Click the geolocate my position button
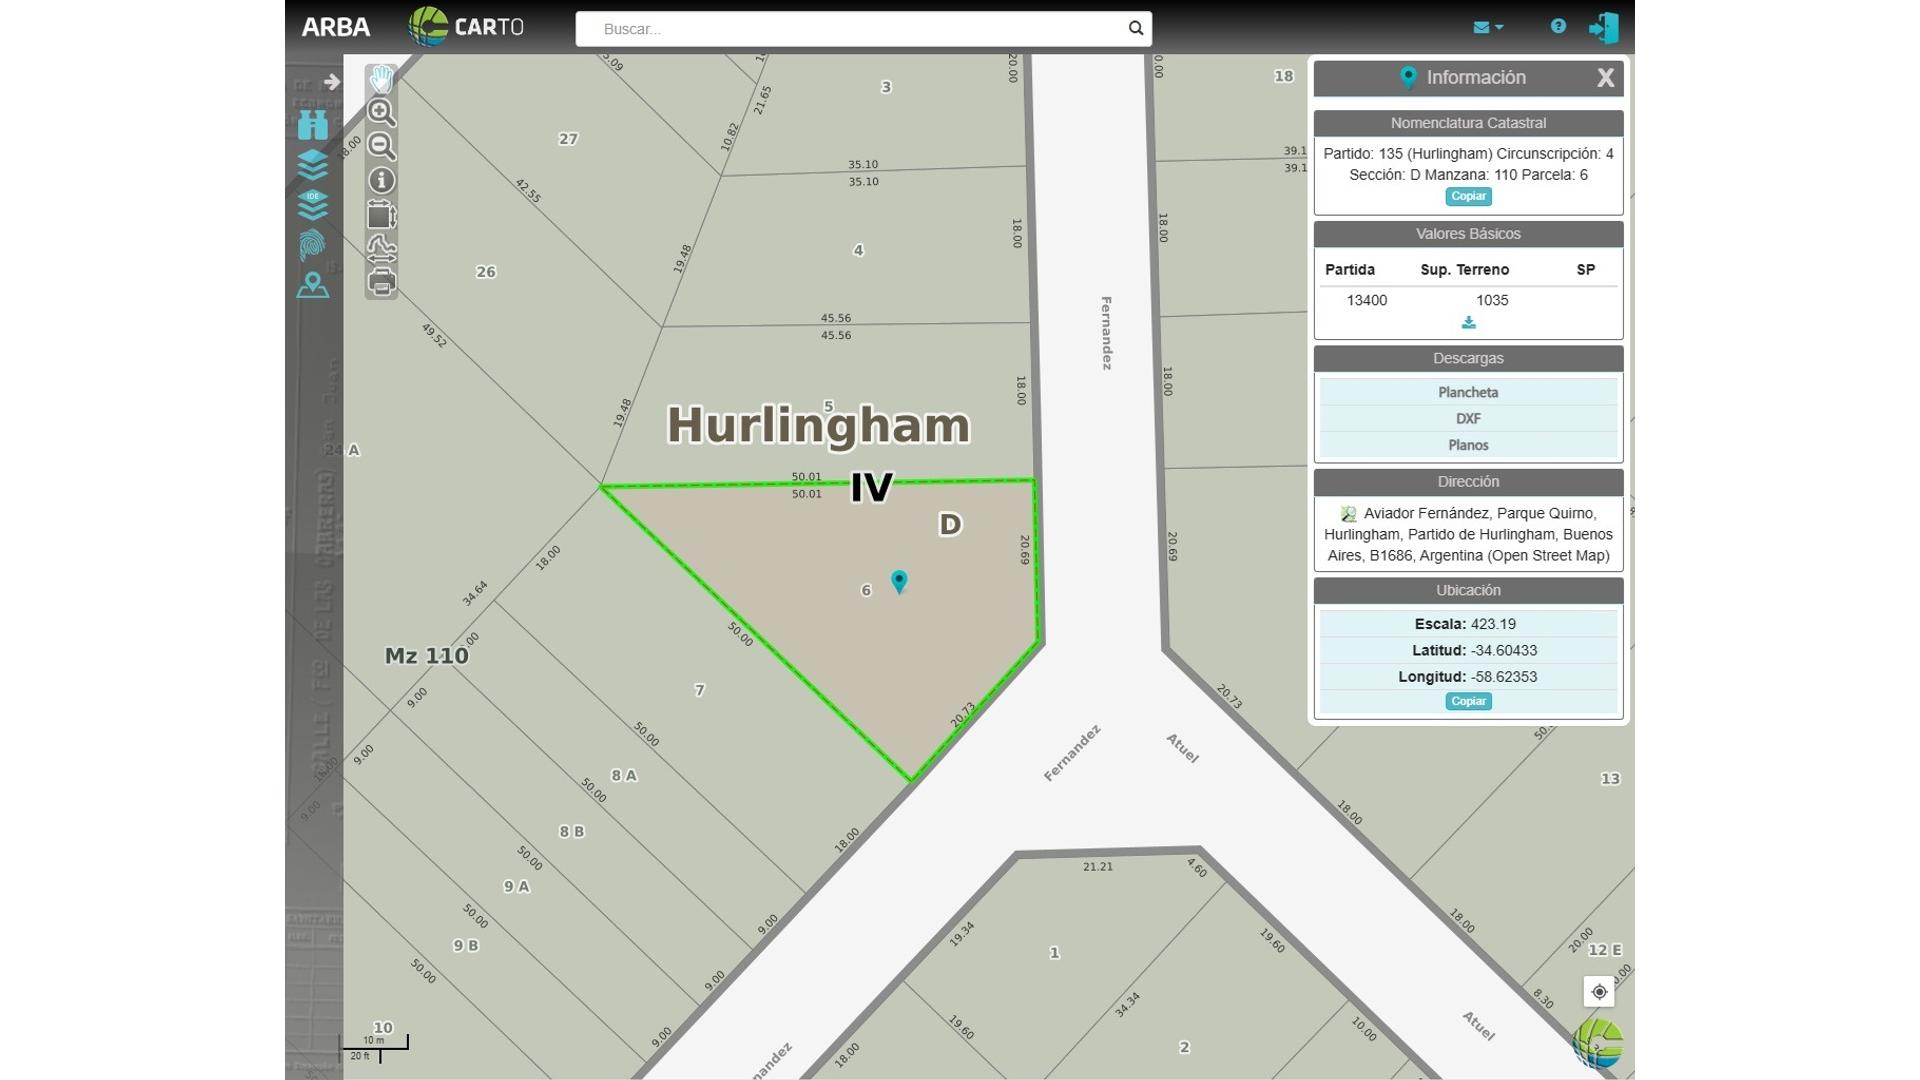1920x1080 pixels. coord(1599,992)
